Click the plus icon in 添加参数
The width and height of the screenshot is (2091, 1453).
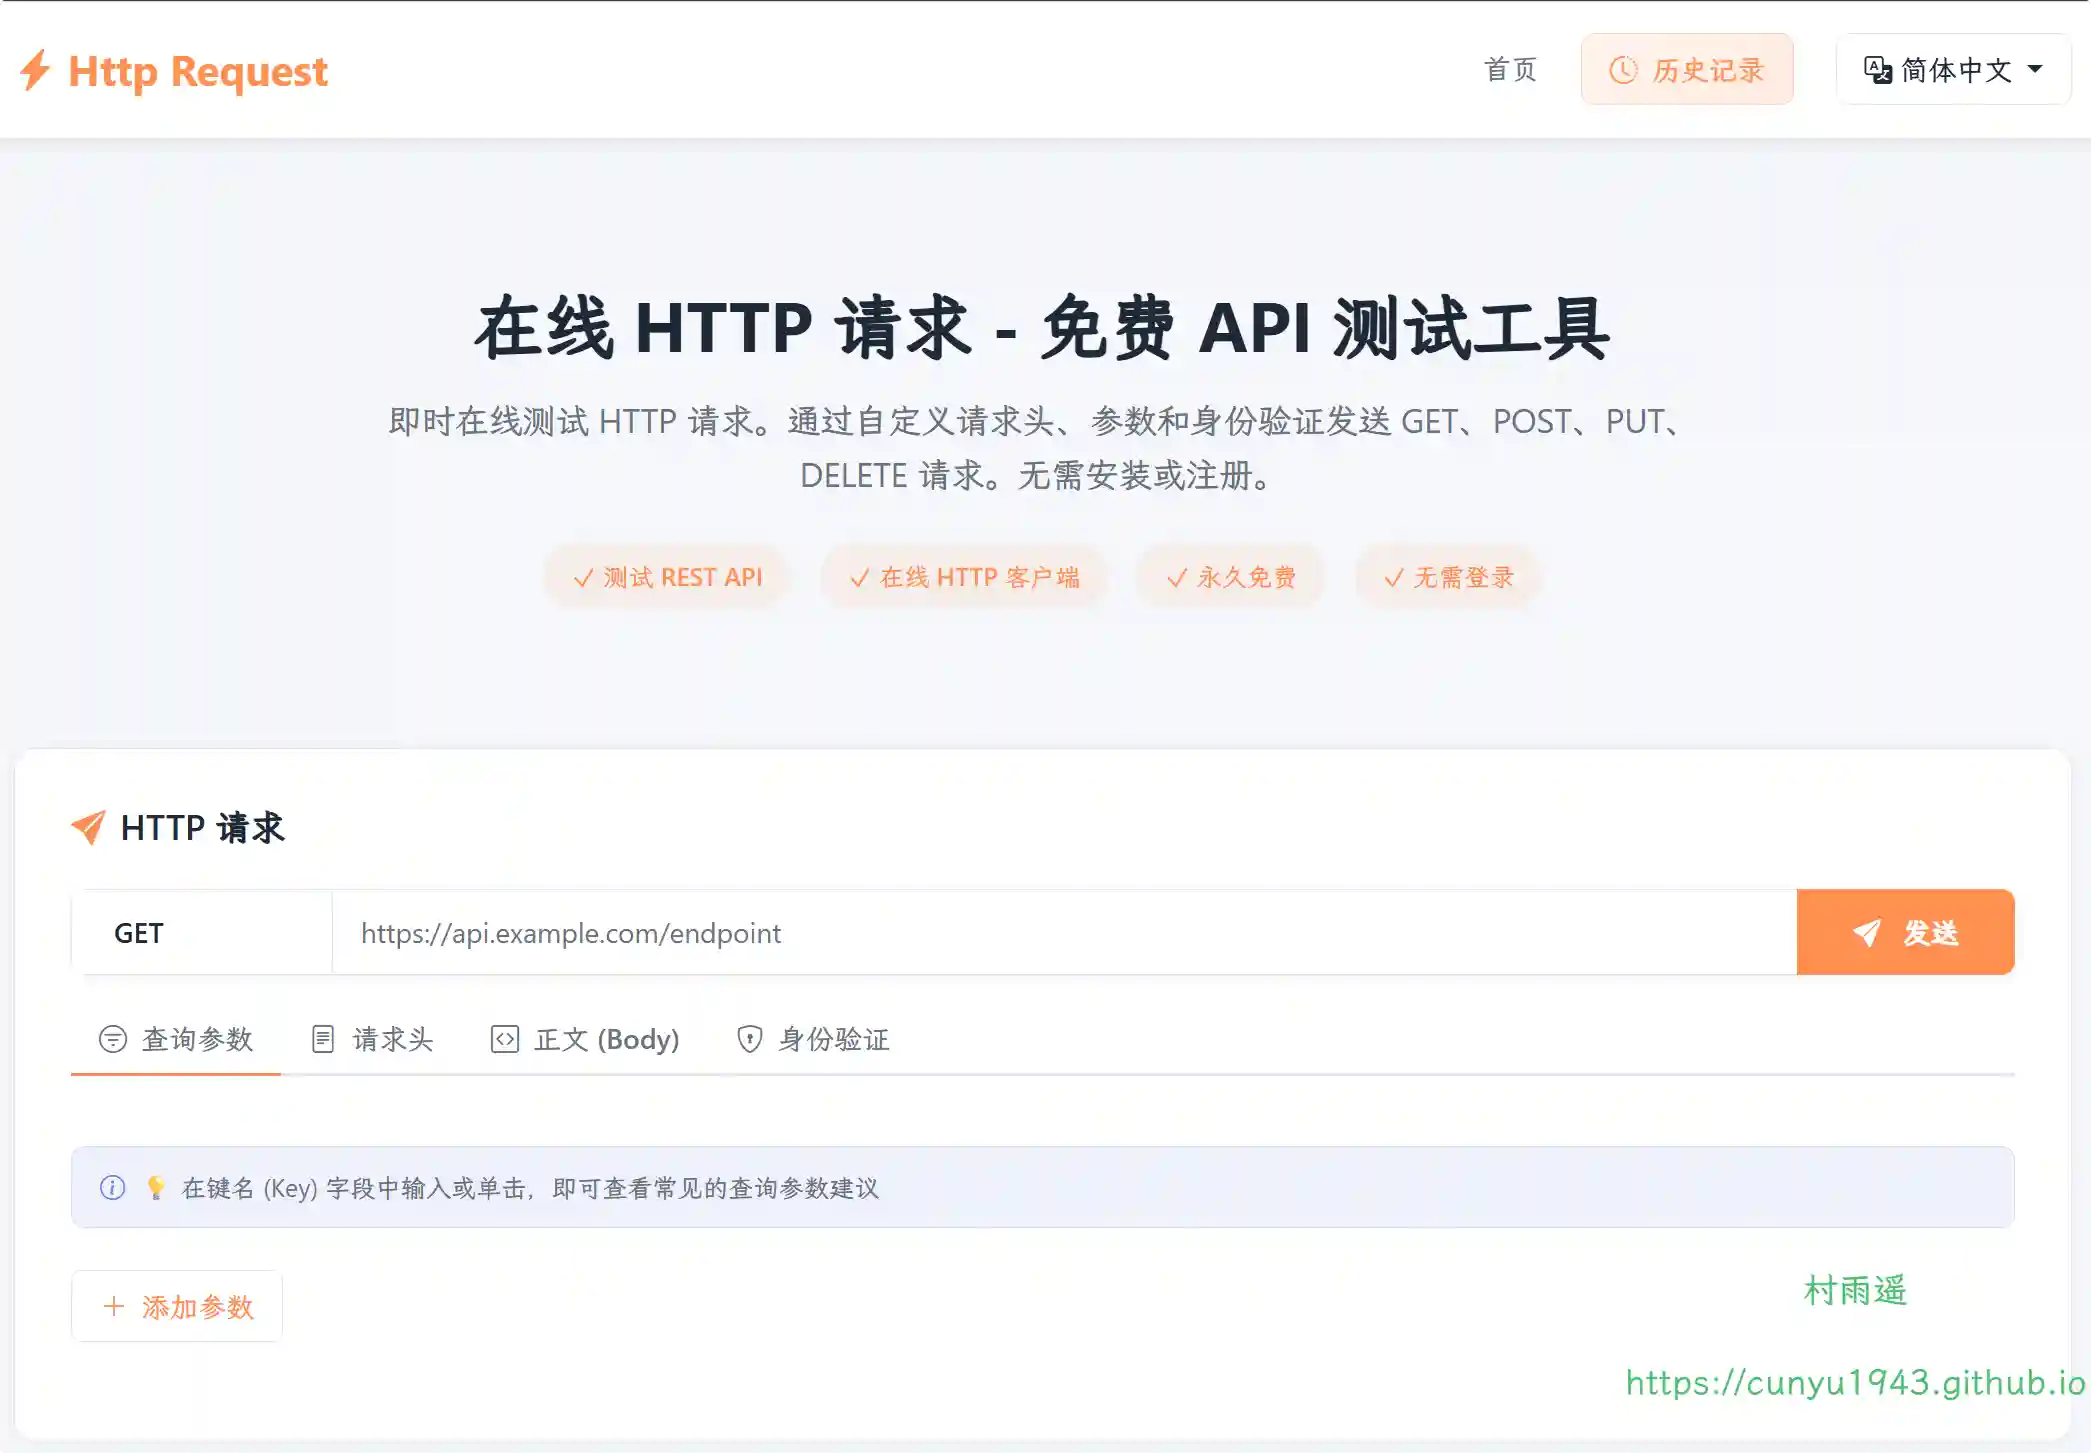coord(114,1306)
